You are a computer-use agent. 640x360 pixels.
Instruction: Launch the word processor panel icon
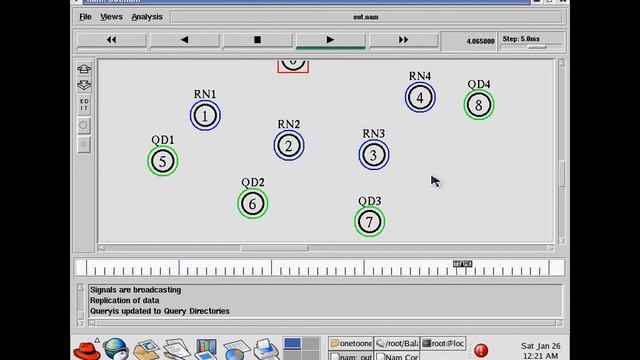[176, 349]
